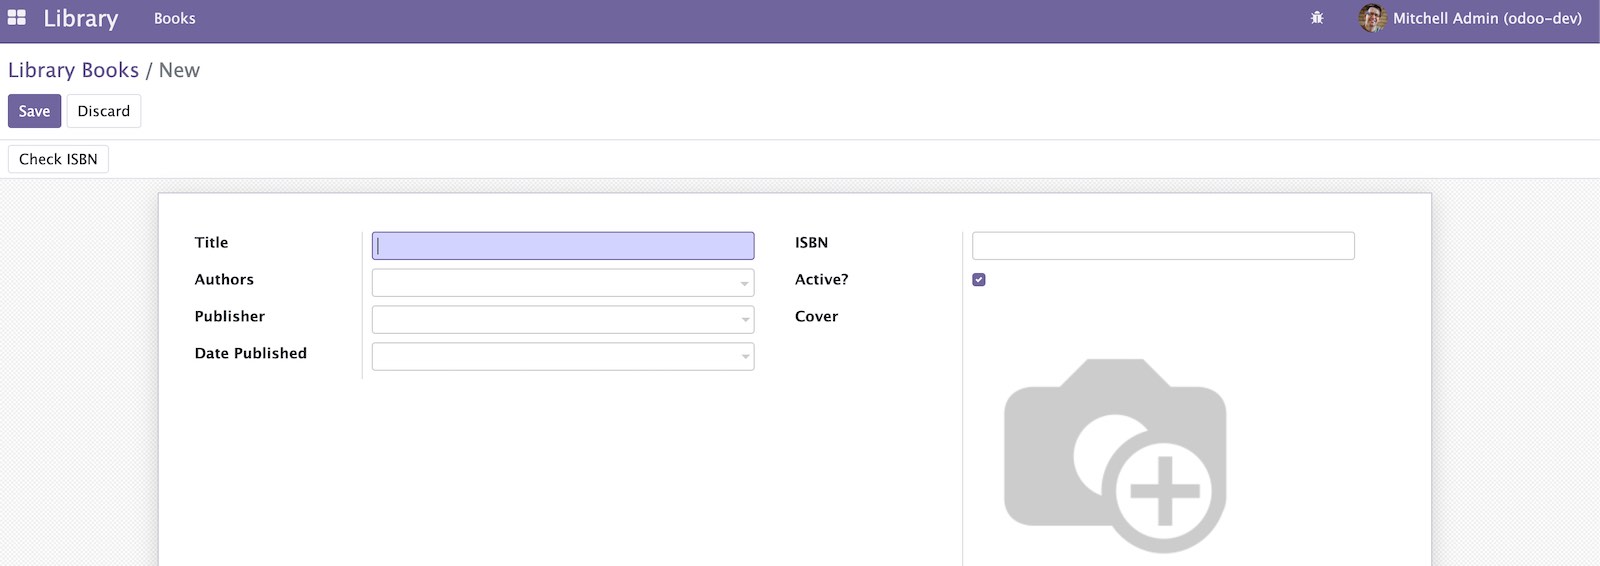Run the Check ISBN action

coord(58,159)
